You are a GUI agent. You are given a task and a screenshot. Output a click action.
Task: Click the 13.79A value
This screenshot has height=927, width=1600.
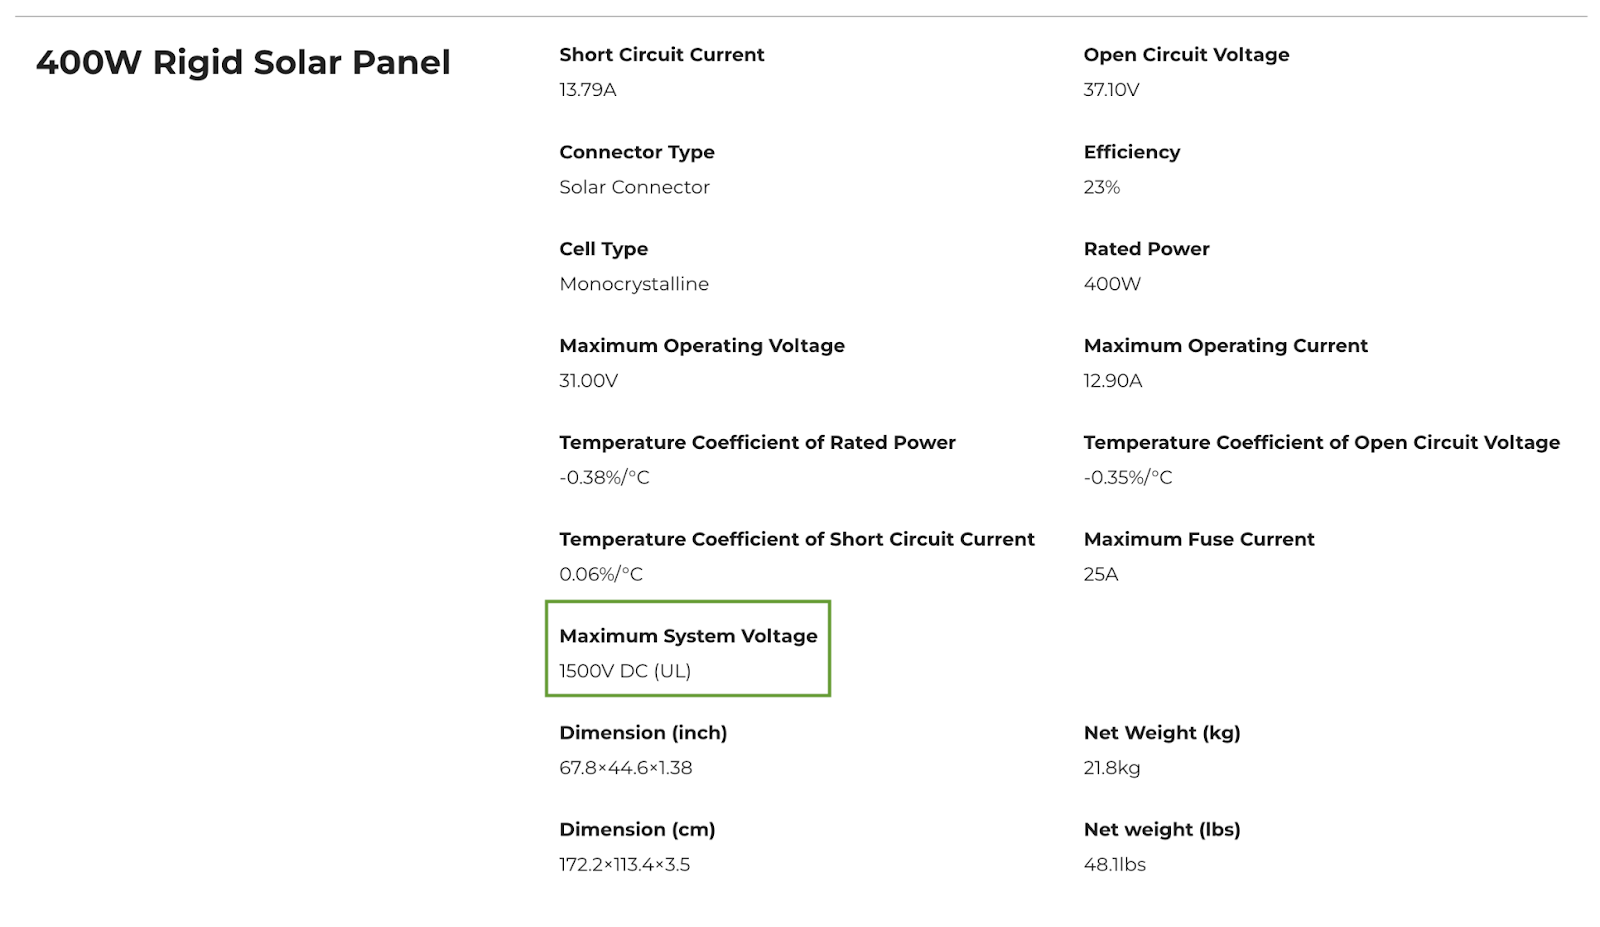coord(587,90)
